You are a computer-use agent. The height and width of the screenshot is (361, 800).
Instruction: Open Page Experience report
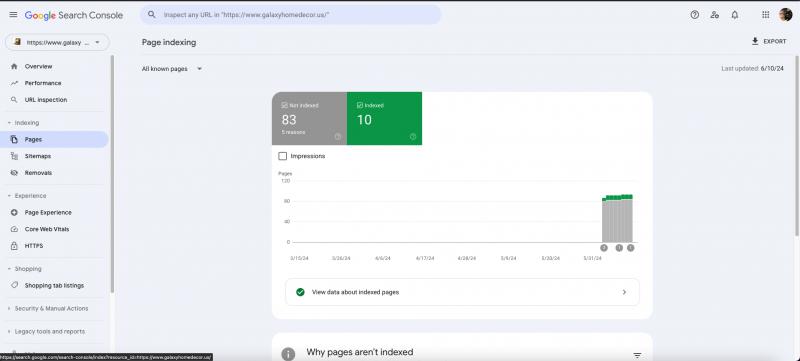54,213
